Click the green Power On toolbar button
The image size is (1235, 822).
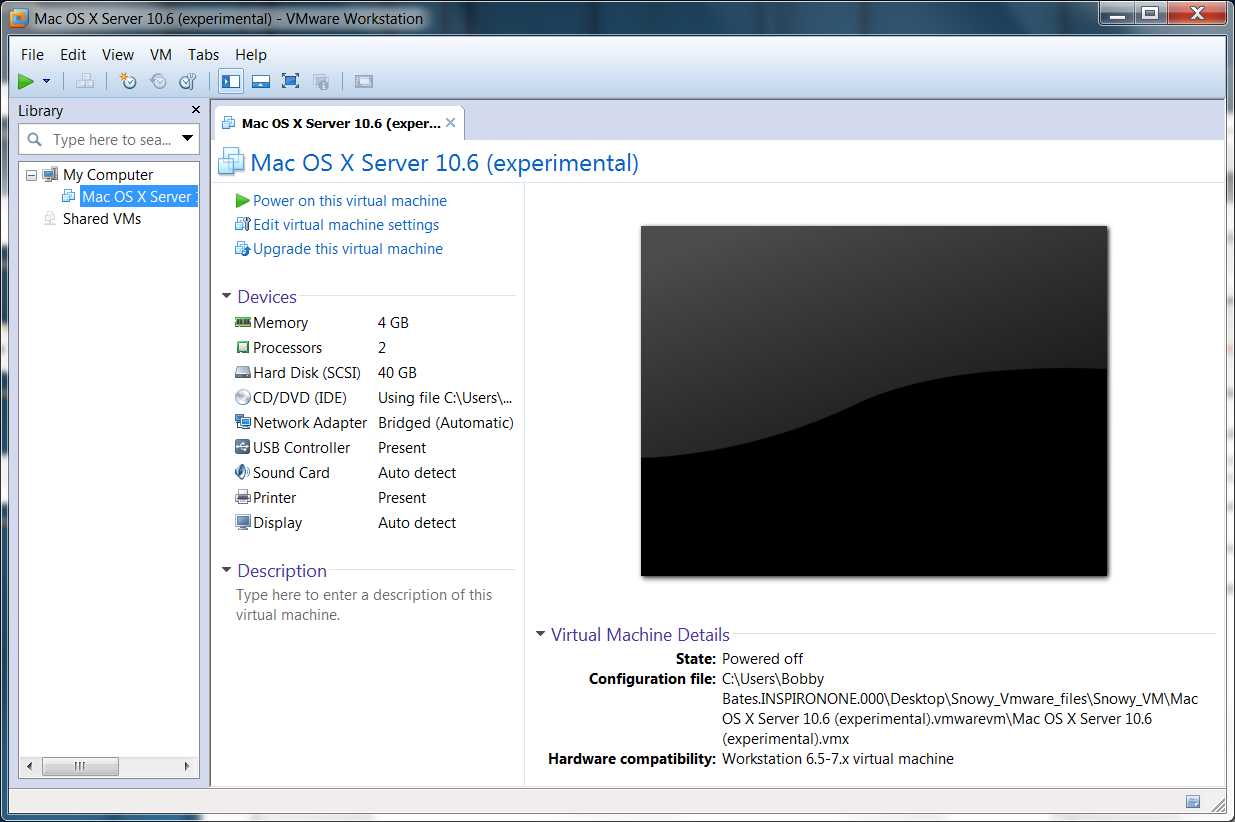(x=26, y=81)
